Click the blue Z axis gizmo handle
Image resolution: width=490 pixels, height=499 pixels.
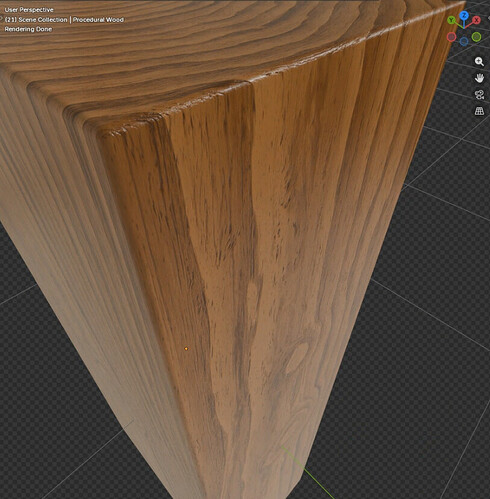464,15
